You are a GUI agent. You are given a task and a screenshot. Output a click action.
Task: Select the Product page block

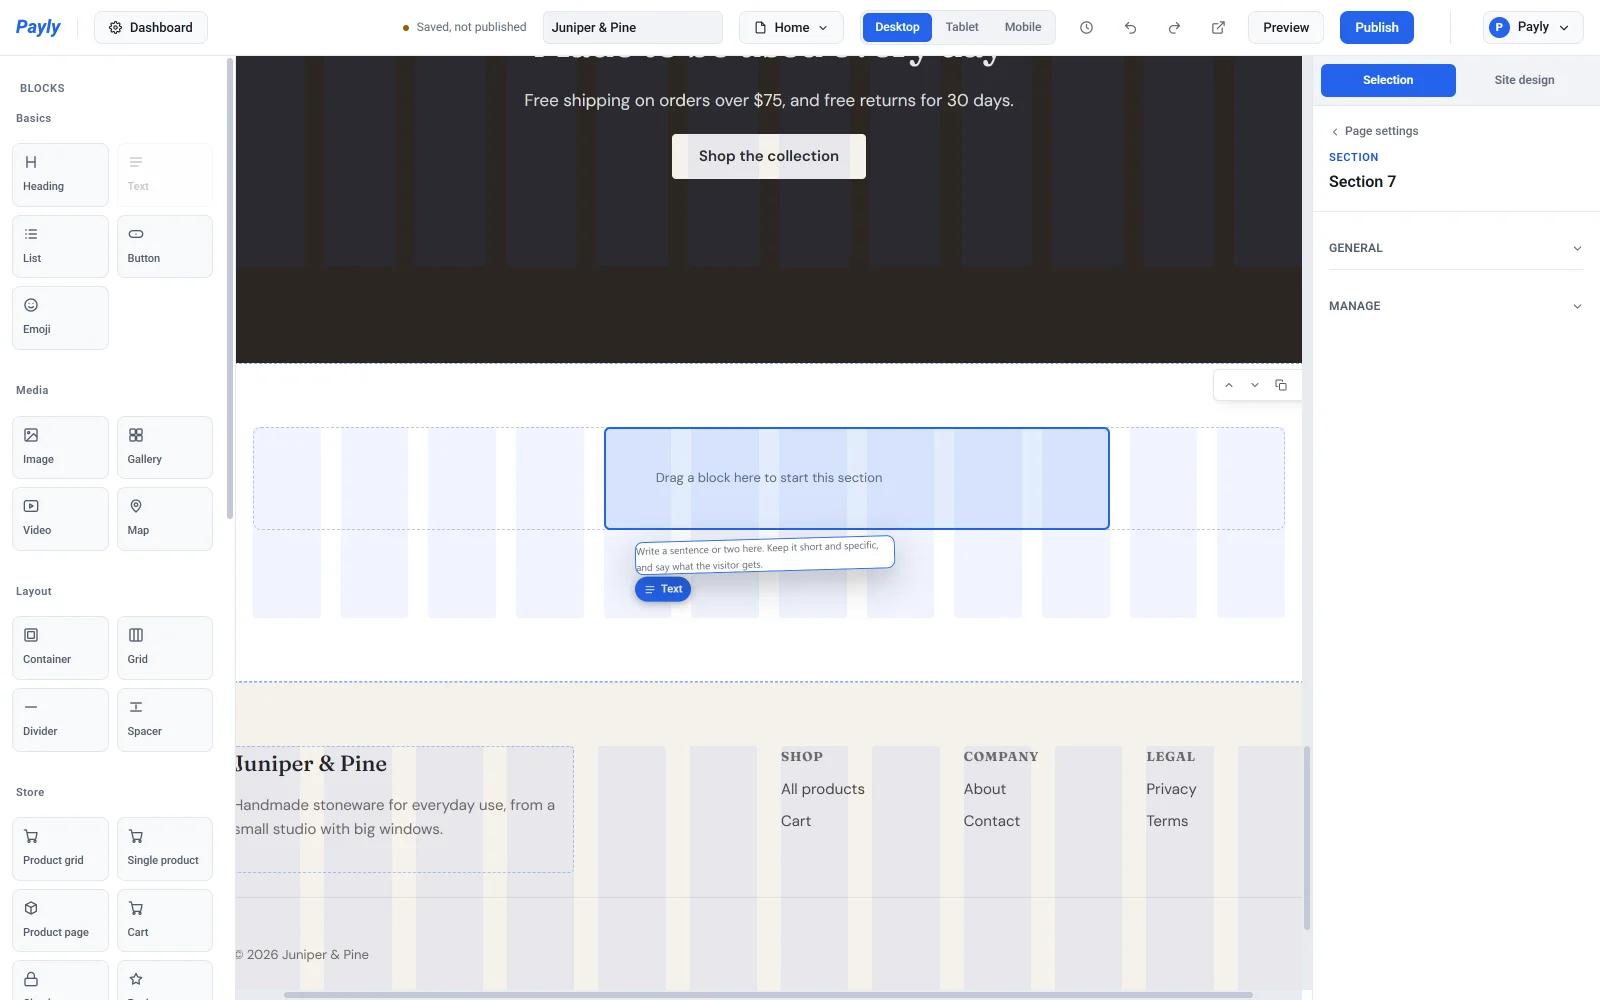point(60,921)
